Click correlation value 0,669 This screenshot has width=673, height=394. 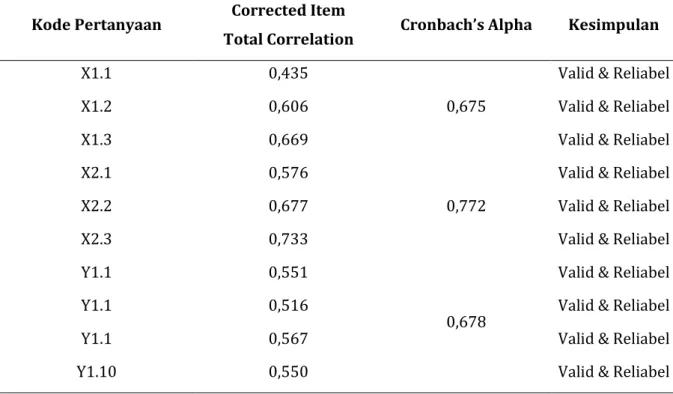click(288, 140)
